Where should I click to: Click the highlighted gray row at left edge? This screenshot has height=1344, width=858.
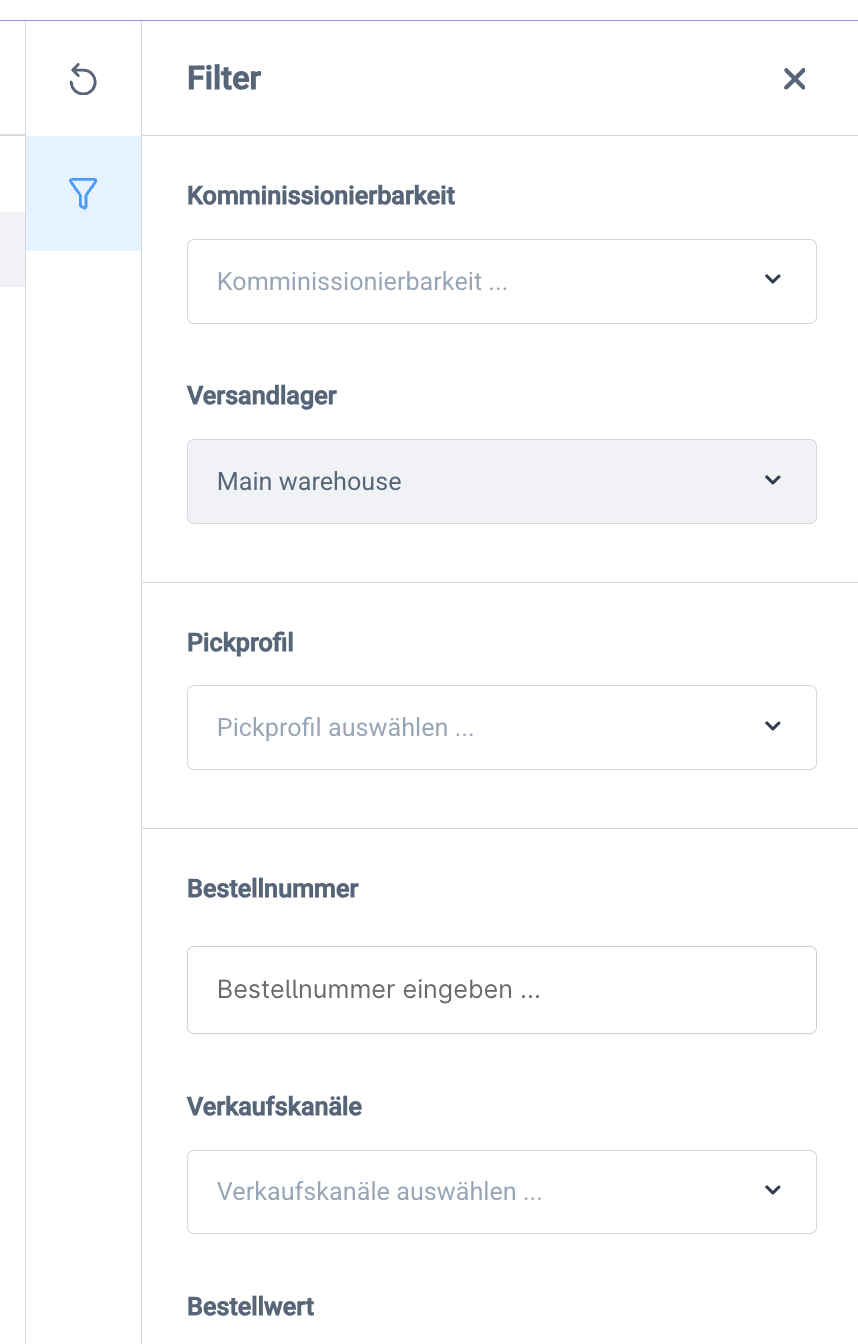12,249
